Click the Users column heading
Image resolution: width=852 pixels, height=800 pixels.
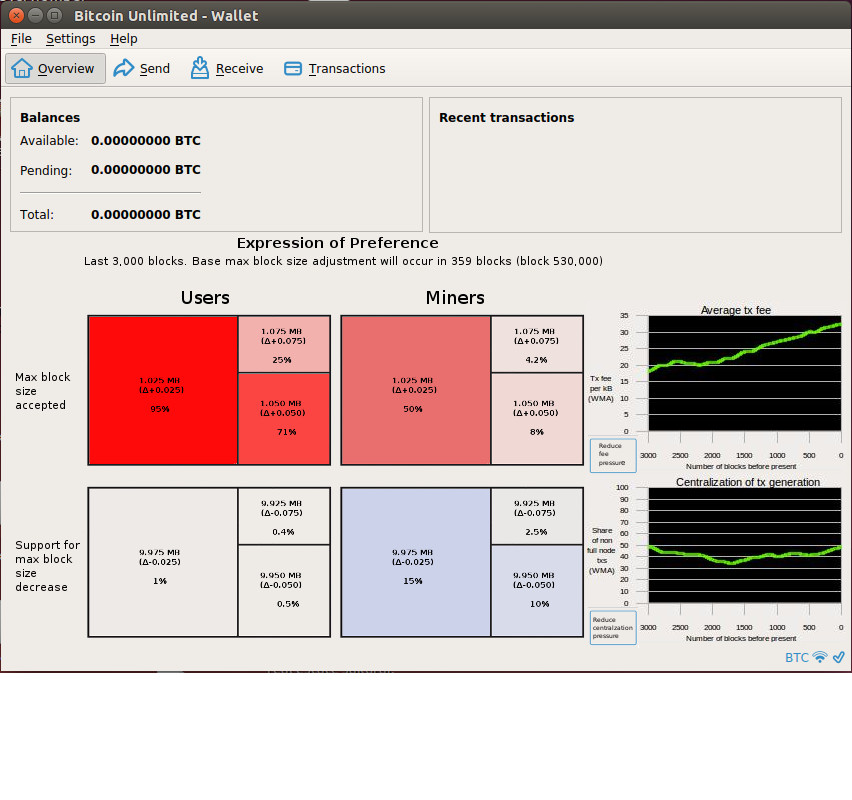205,298
